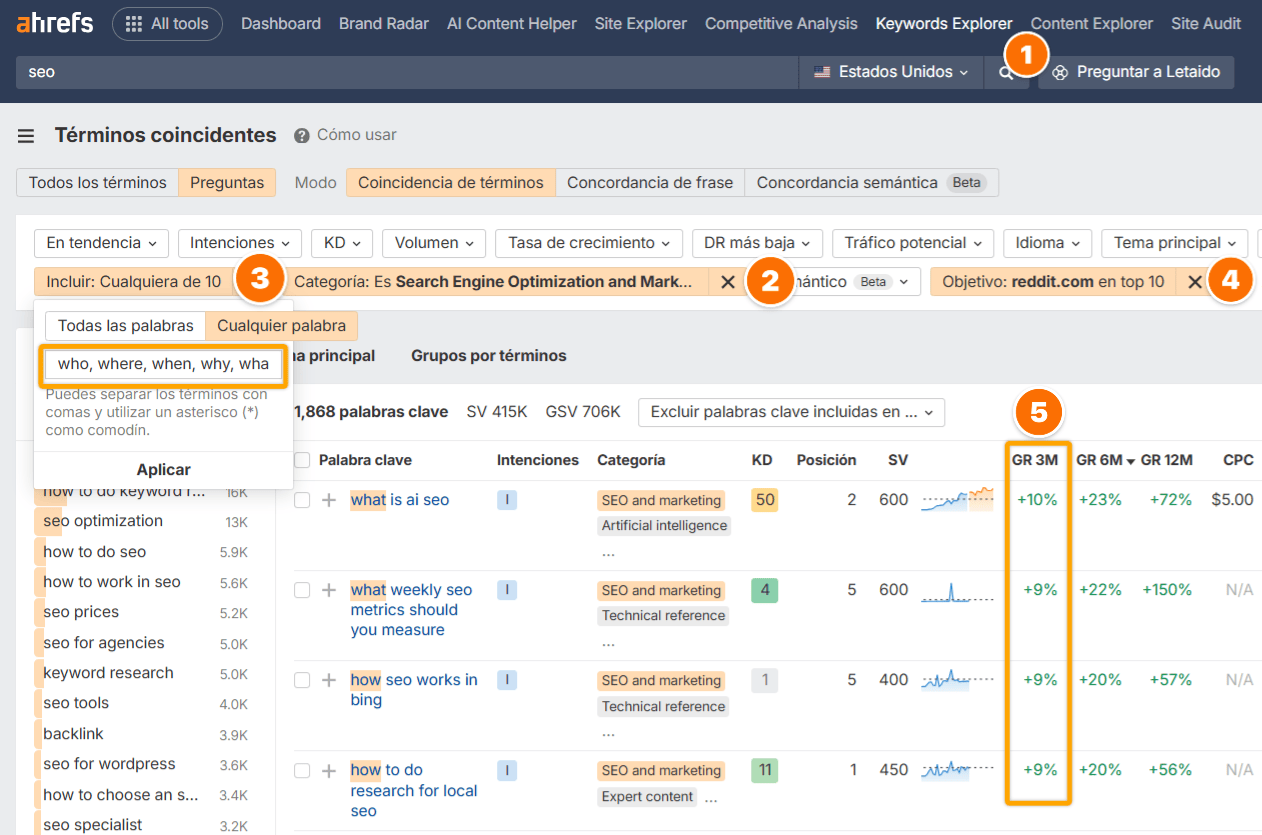Open keyword link 'how seo works in bing'

coord(414,690)
